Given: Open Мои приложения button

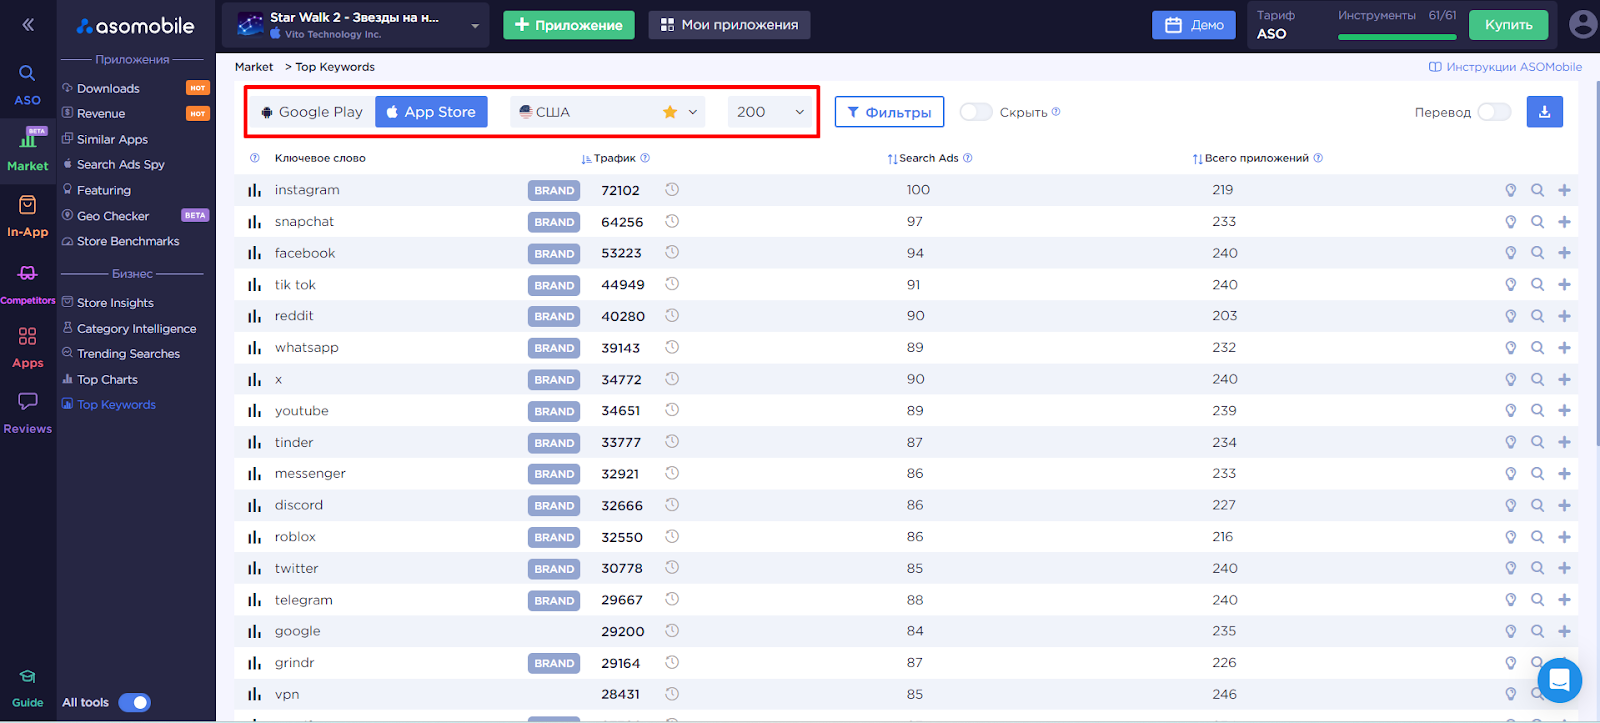Looking at the screenshot, I should tap(729, 25).
